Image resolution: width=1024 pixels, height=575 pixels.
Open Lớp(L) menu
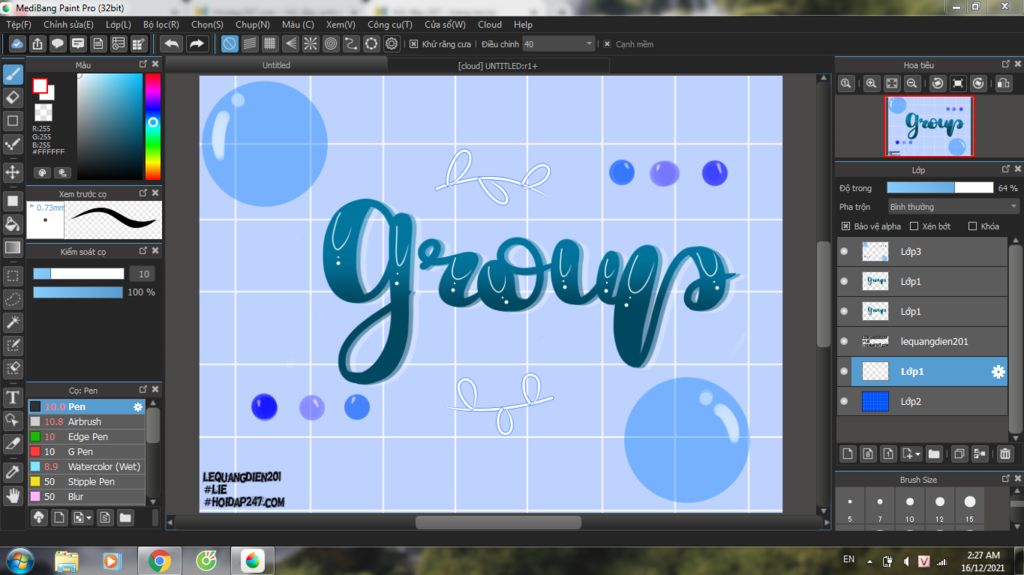click(118, 24)
